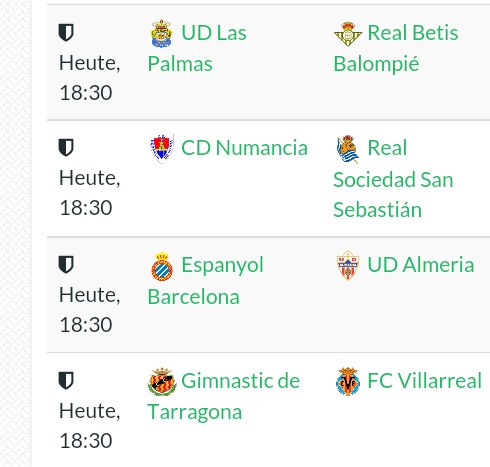Click the Espanyol Barcelona crest icon
Image resolution: width=490 pixels, height=467 pixels.
tap(162, 266)
